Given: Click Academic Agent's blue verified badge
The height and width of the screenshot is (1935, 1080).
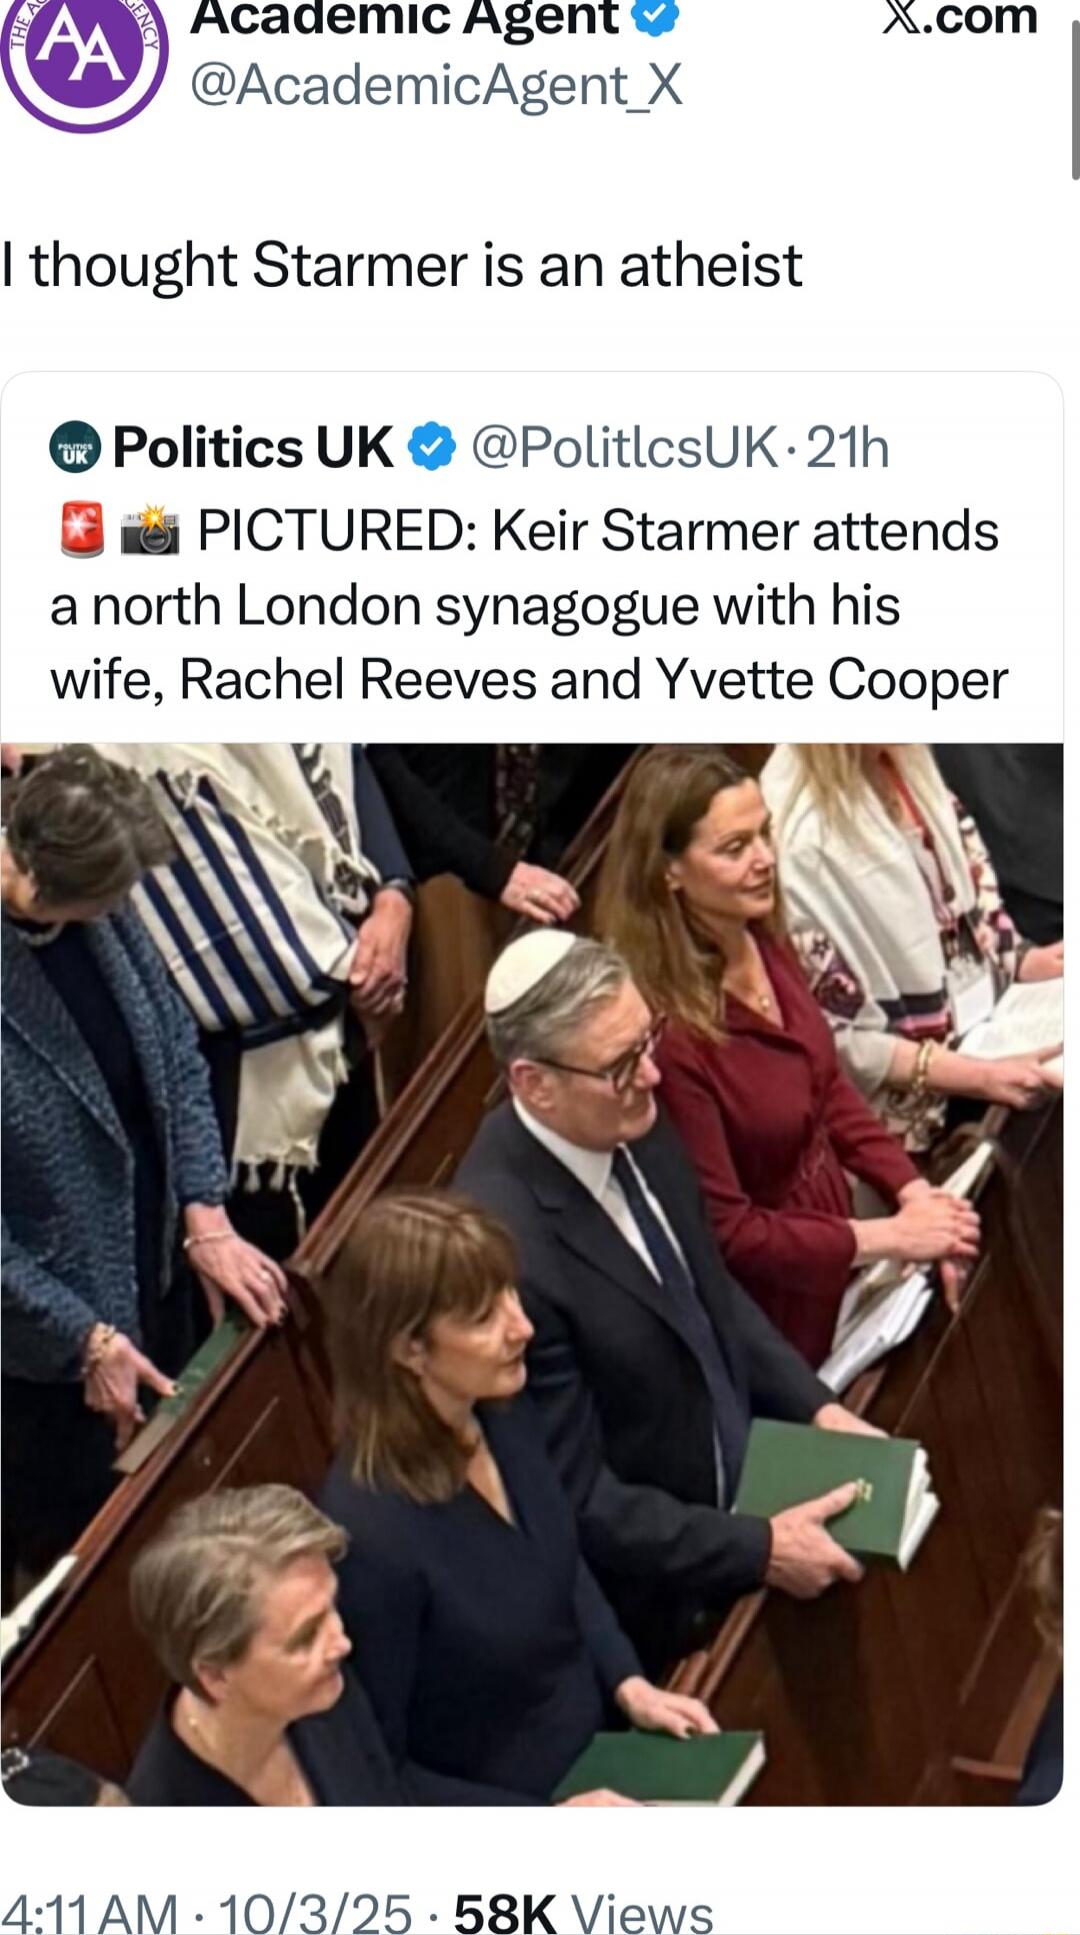Looking at the screenshot, I should pos(656,16).
